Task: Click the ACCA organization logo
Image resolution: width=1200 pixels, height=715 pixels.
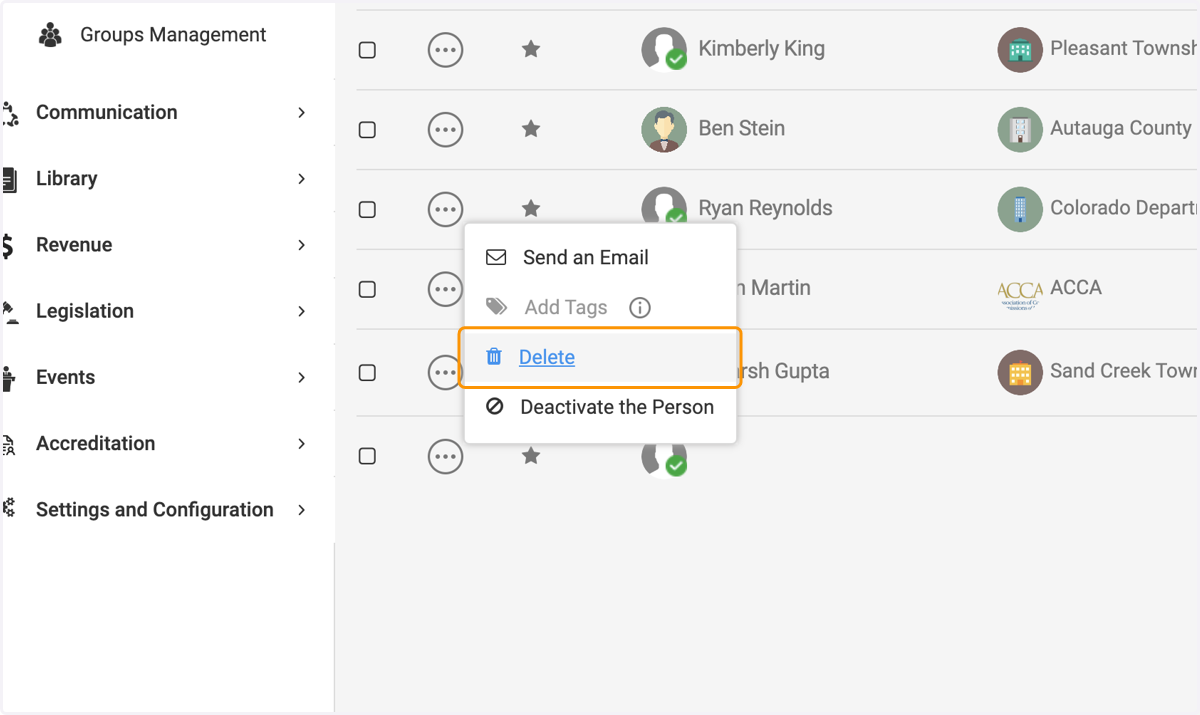Action: click(x=1020, y=294)
